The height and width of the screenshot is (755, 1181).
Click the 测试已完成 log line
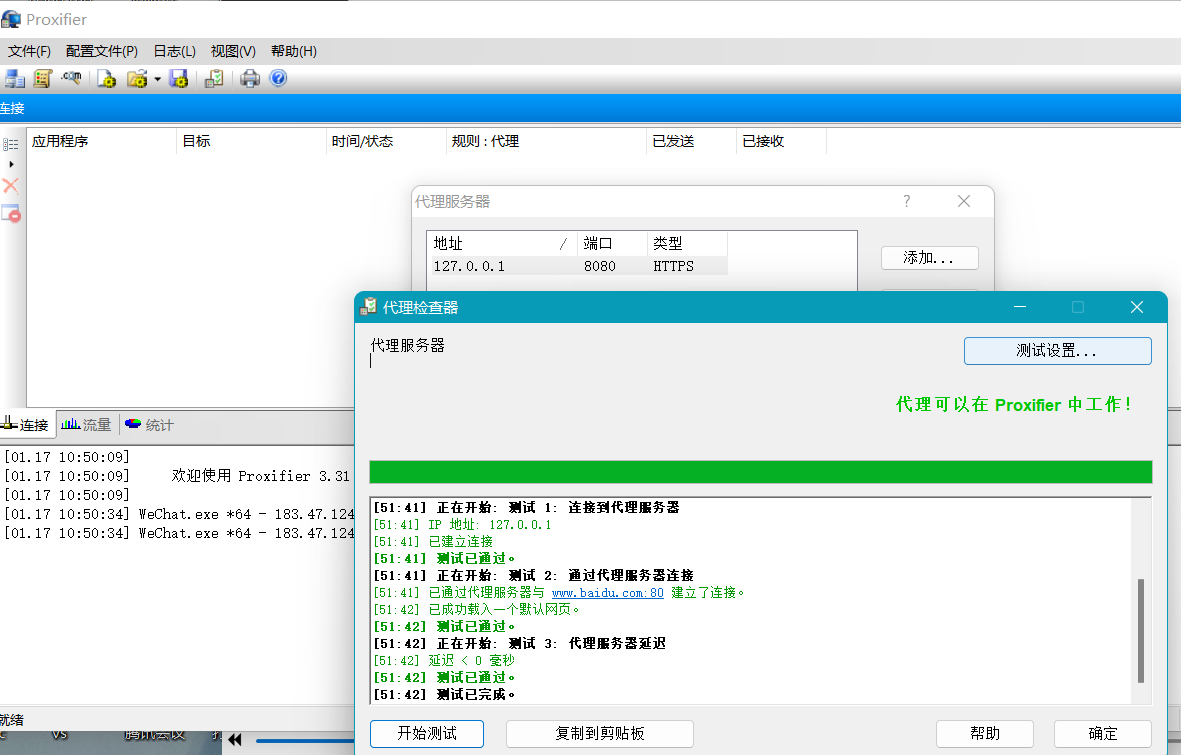[444, 695]
